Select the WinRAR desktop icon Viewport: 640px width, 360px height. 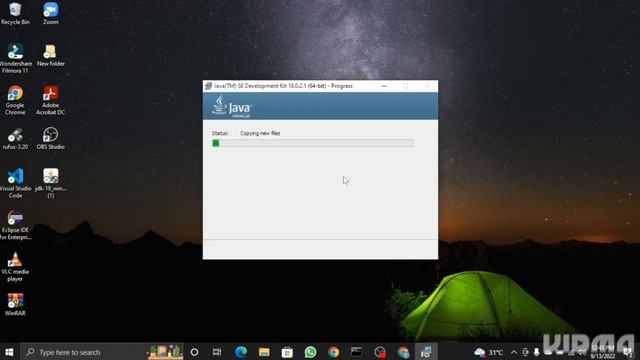tap(15, 305)
